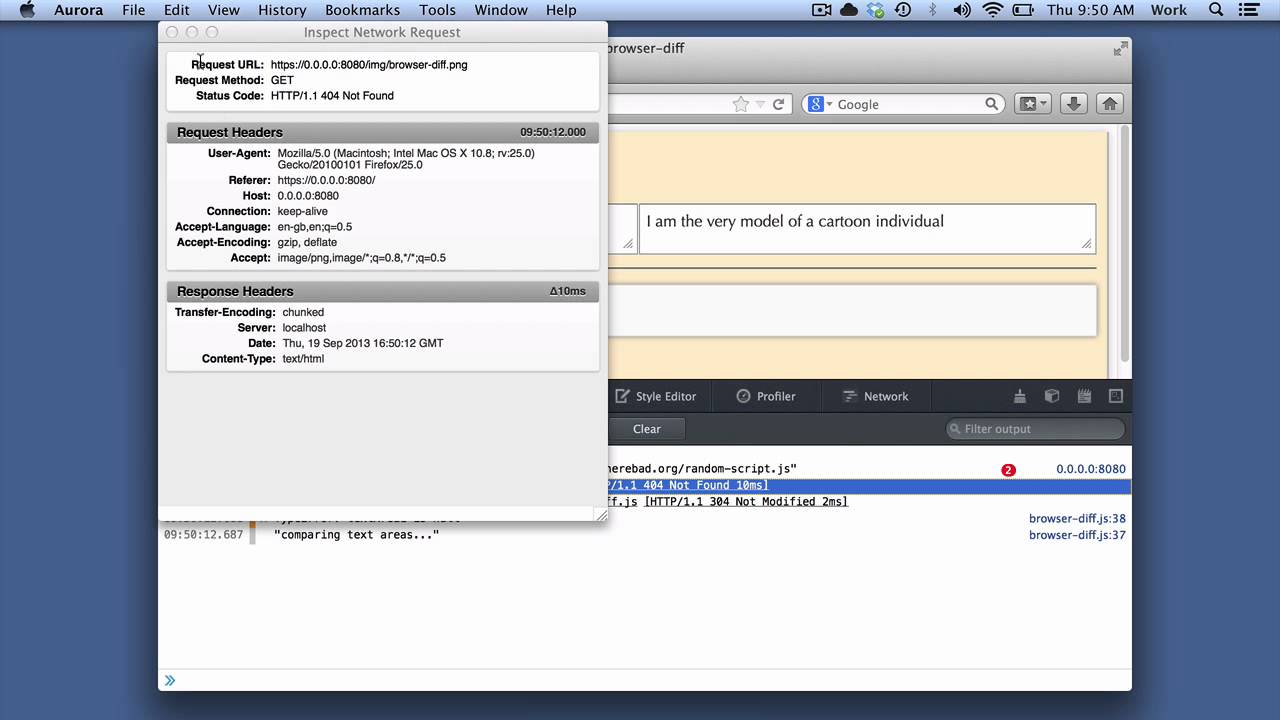Open the Time Machine menu icon
Viewport: 1280px width, 720px height.
(903, 10)
